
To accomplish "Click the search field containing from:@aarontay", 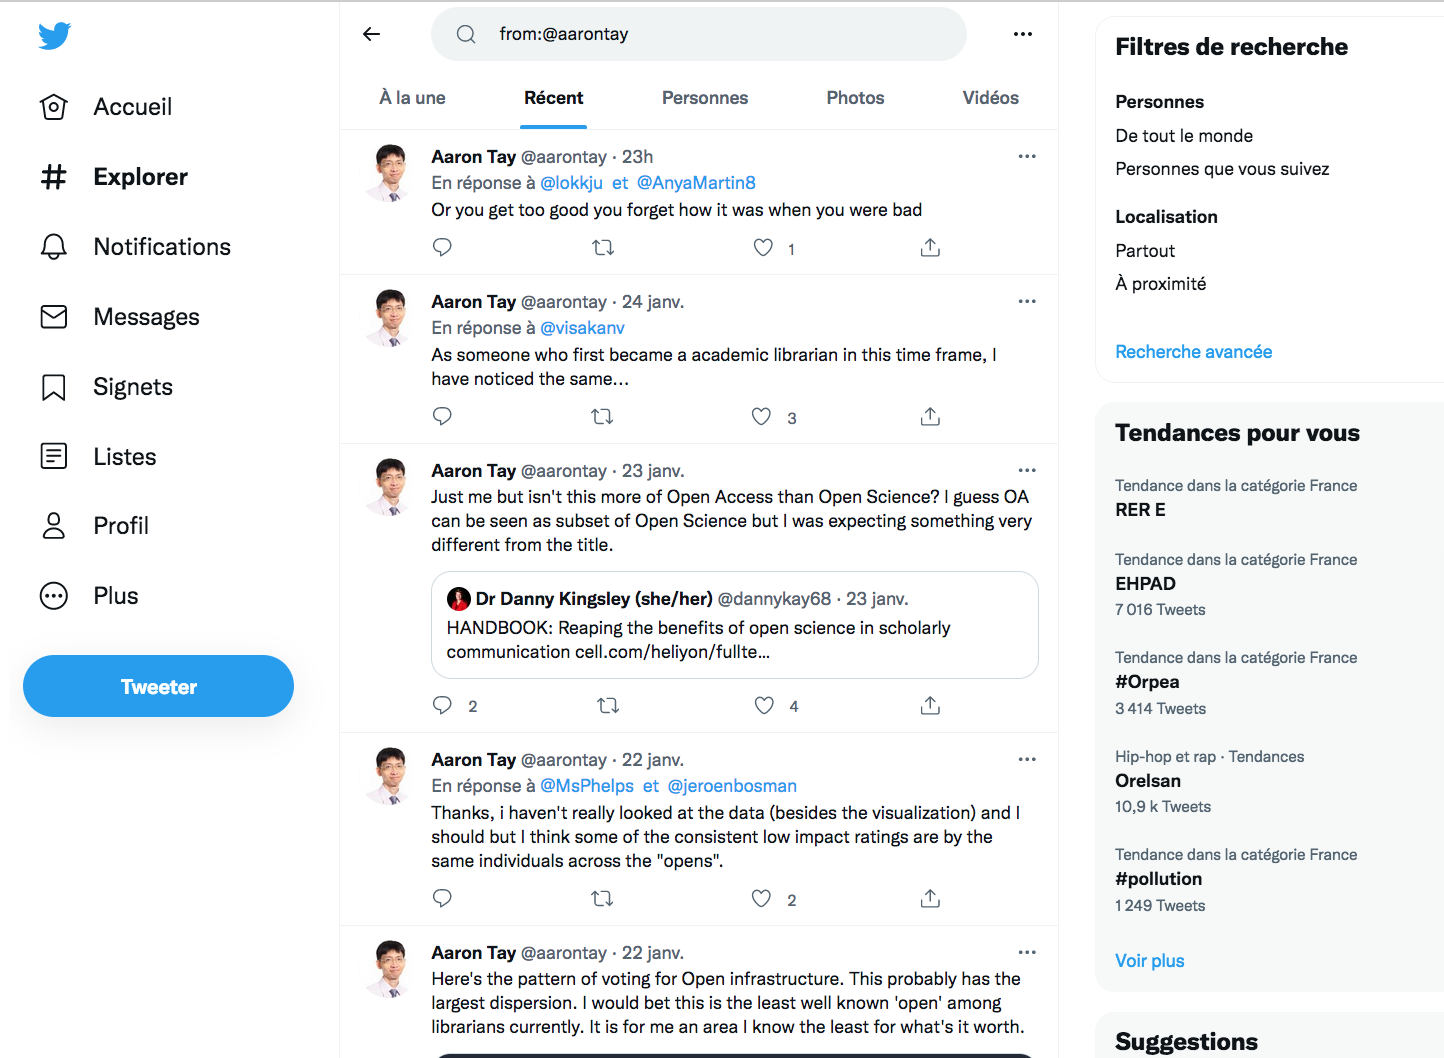I will pyautogui.click(x=700, y=34).
